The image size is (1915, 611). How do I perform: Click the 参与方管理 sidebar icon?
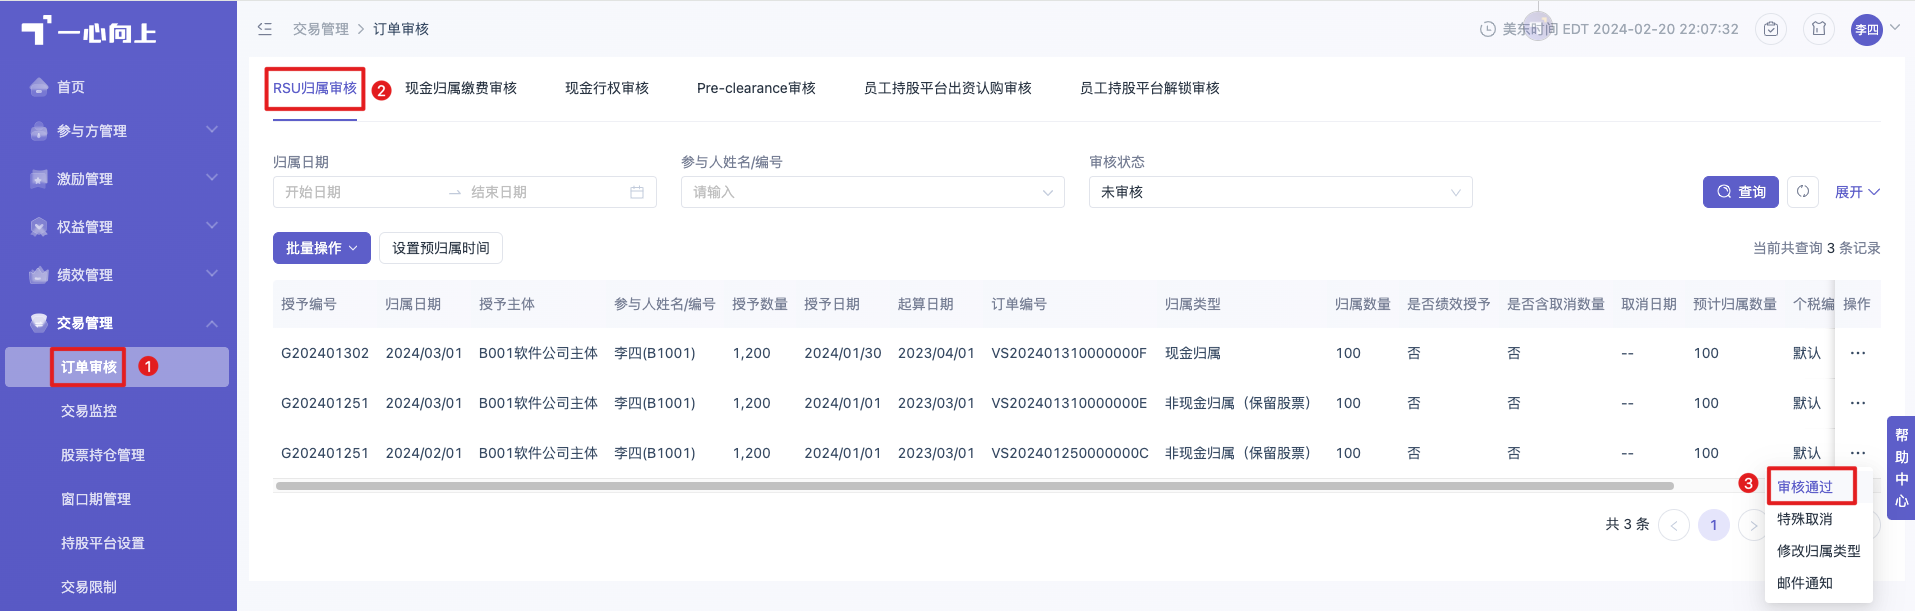point(39,131)
